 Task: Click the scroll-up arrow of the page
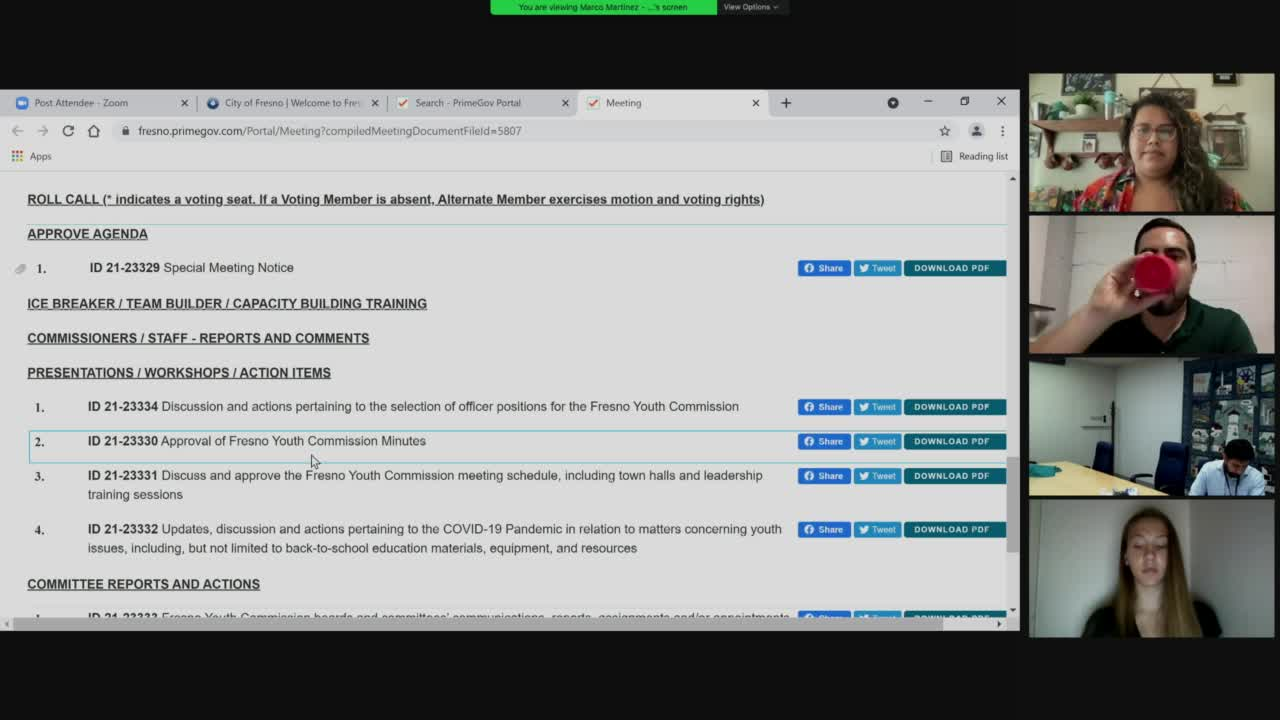pyautogui.click(x=1012, y=178)
